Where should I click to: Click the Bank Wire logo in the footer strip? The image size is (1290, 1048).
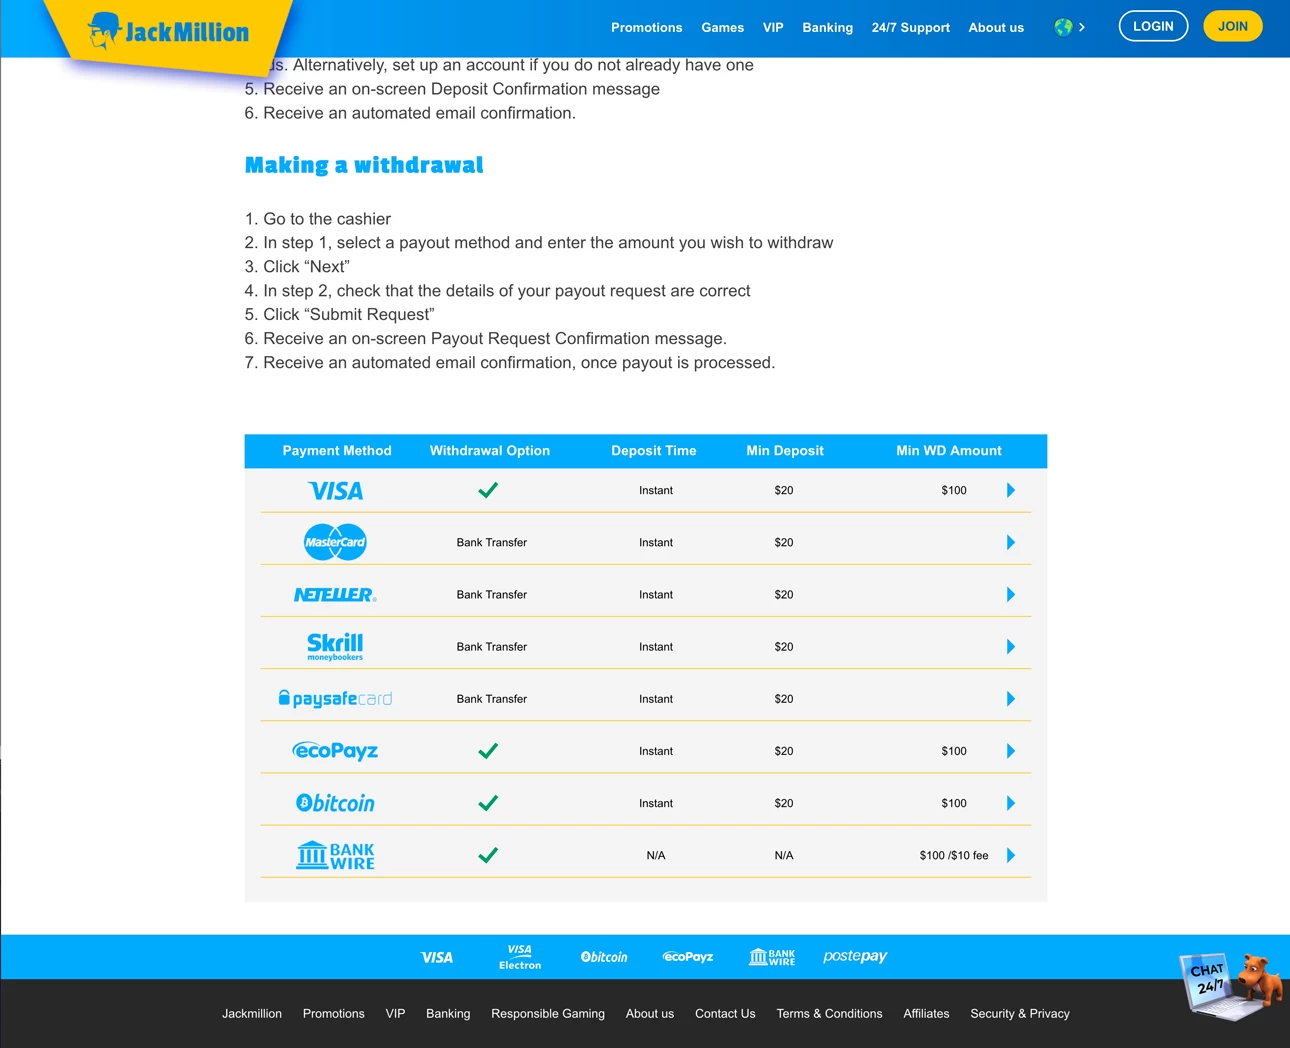[772, 957]
